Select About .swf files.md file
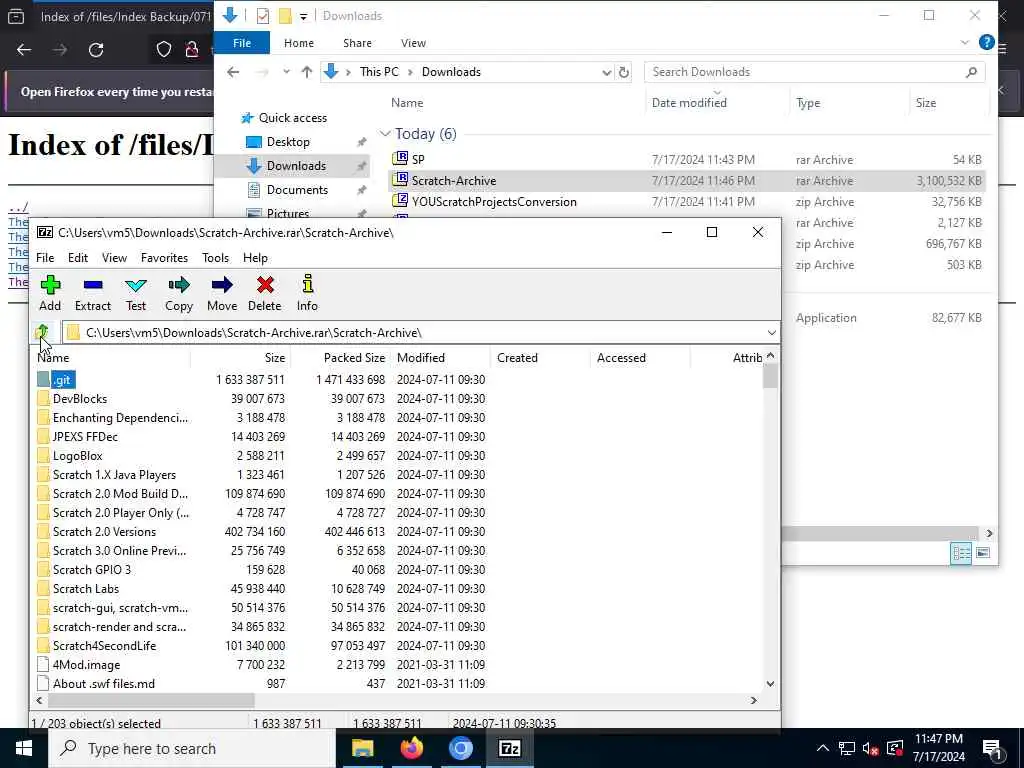This screenshot has width=1024, height=768. (103, 684)
